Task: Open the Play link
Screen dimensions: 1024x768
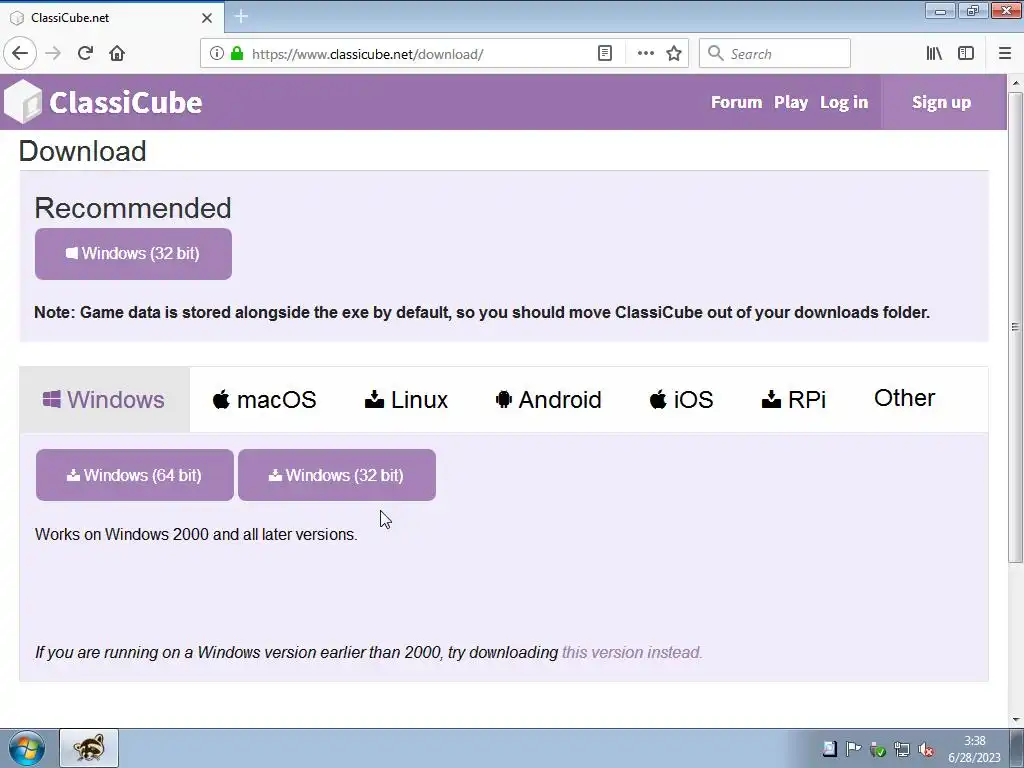Action: coord(791,103)
